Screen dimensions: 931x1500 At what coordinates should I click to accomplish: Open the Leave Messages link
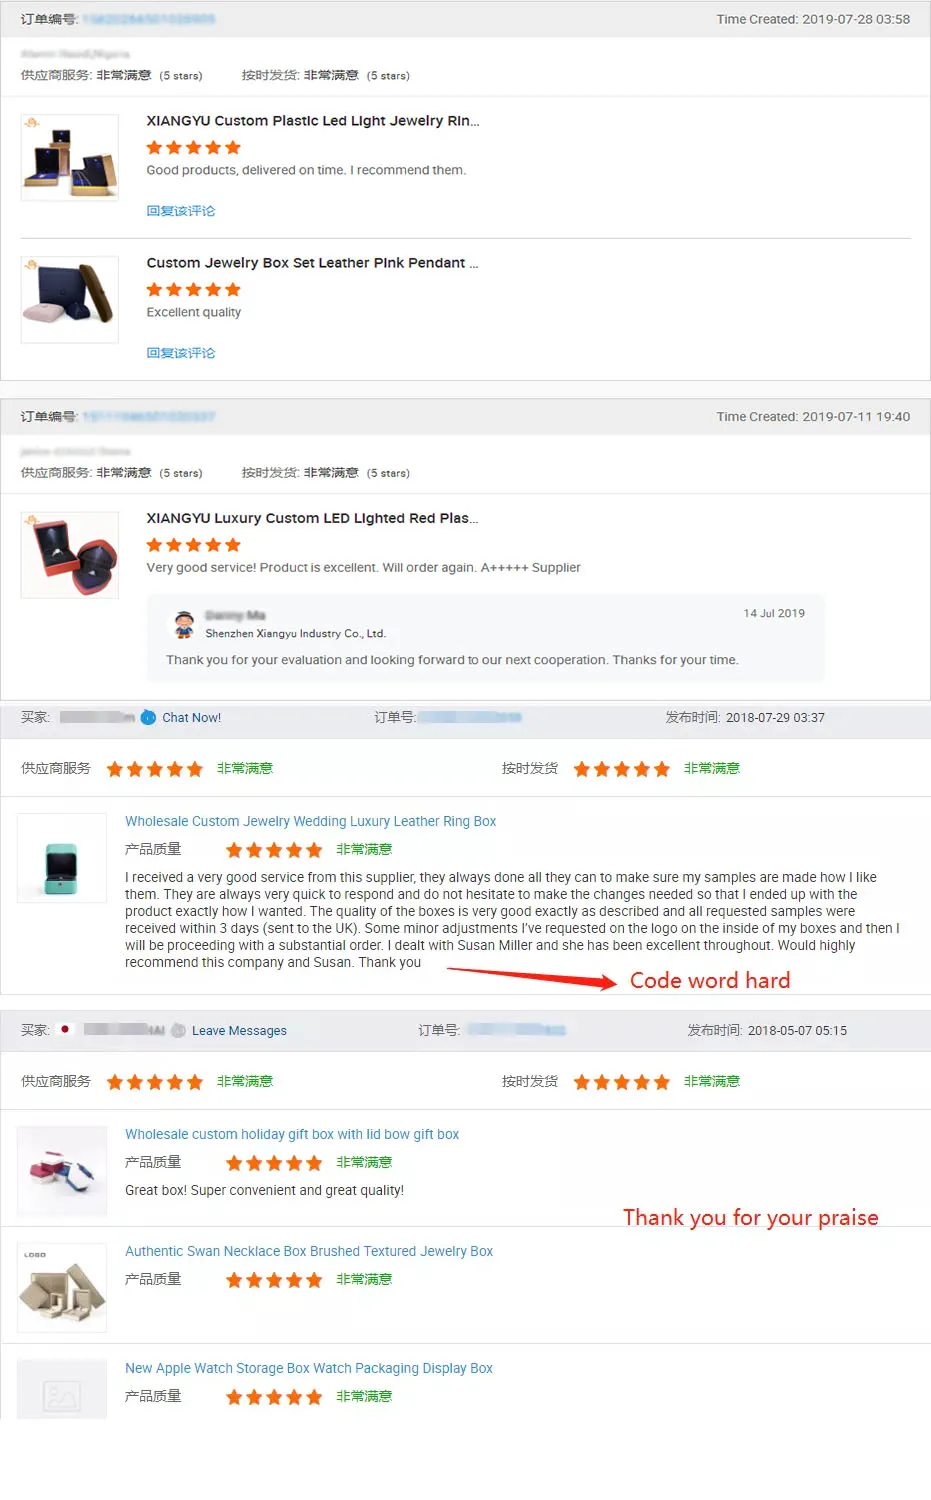click(x=239, y=1031)
